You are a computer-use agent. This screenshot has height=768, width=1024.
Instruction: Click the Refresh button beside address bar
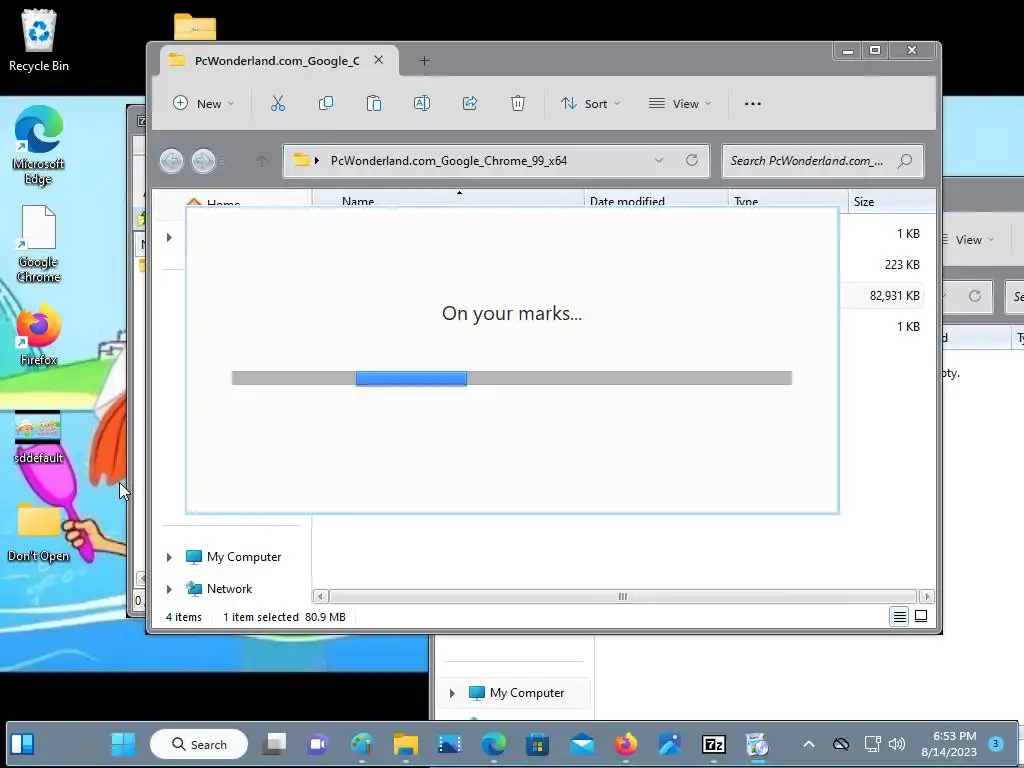coord(692,160)
